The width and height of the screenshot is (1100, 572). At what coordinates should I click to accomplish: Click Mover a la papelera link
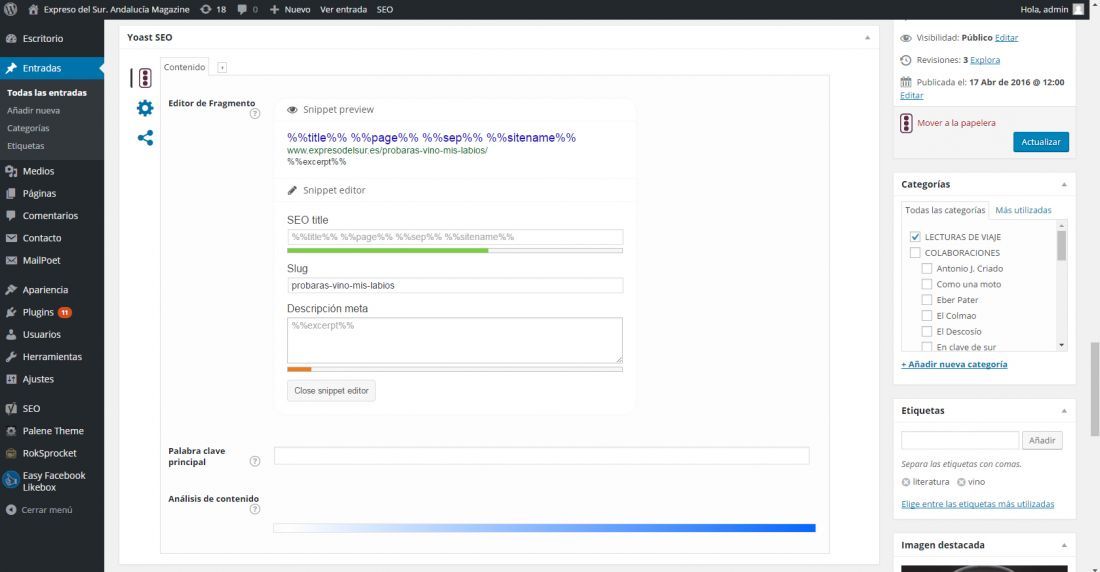click(956, 123)
